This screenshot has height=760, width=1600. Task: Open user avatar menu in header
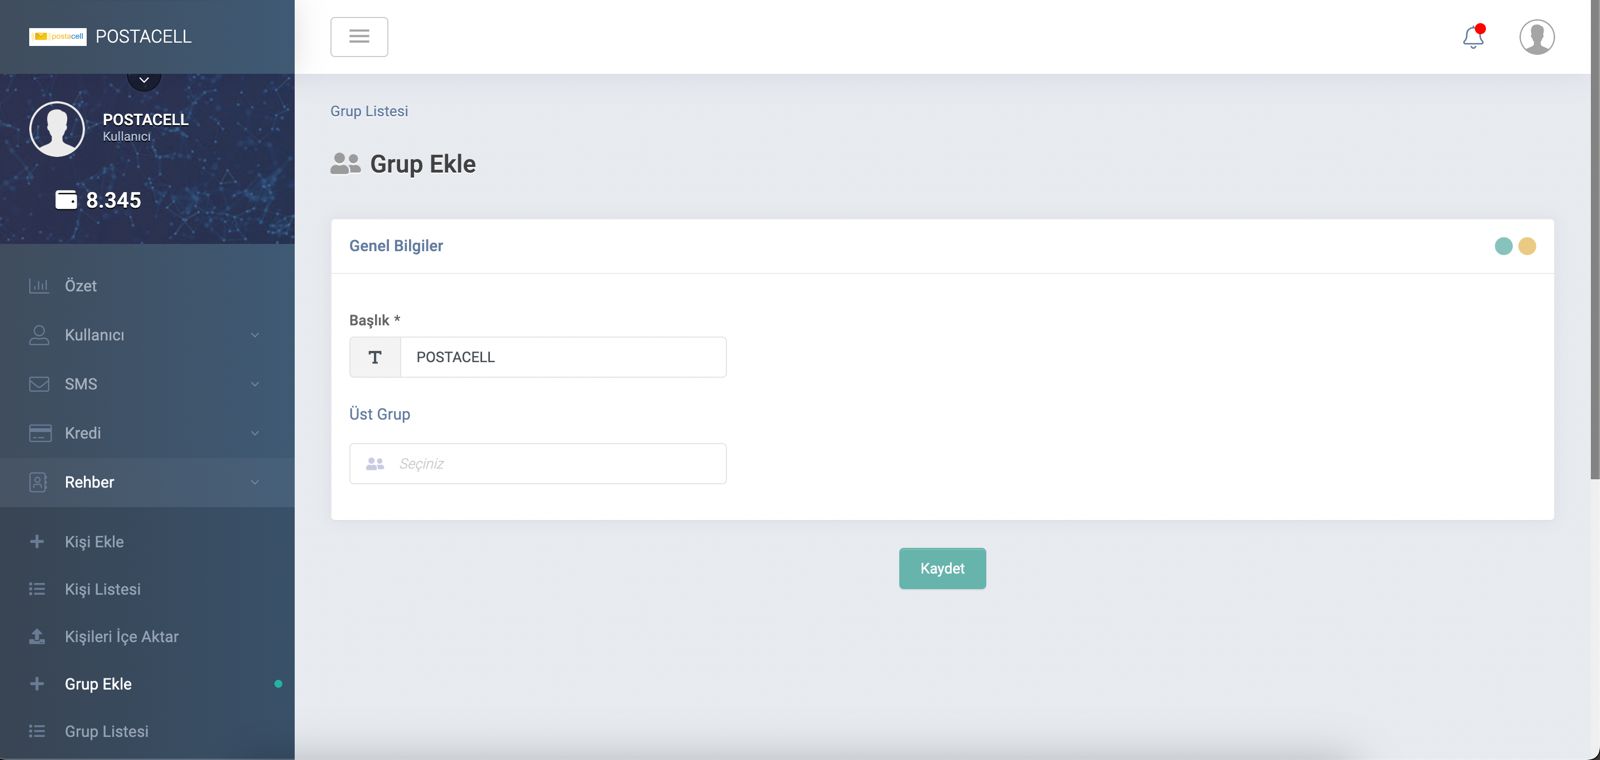1537,37
